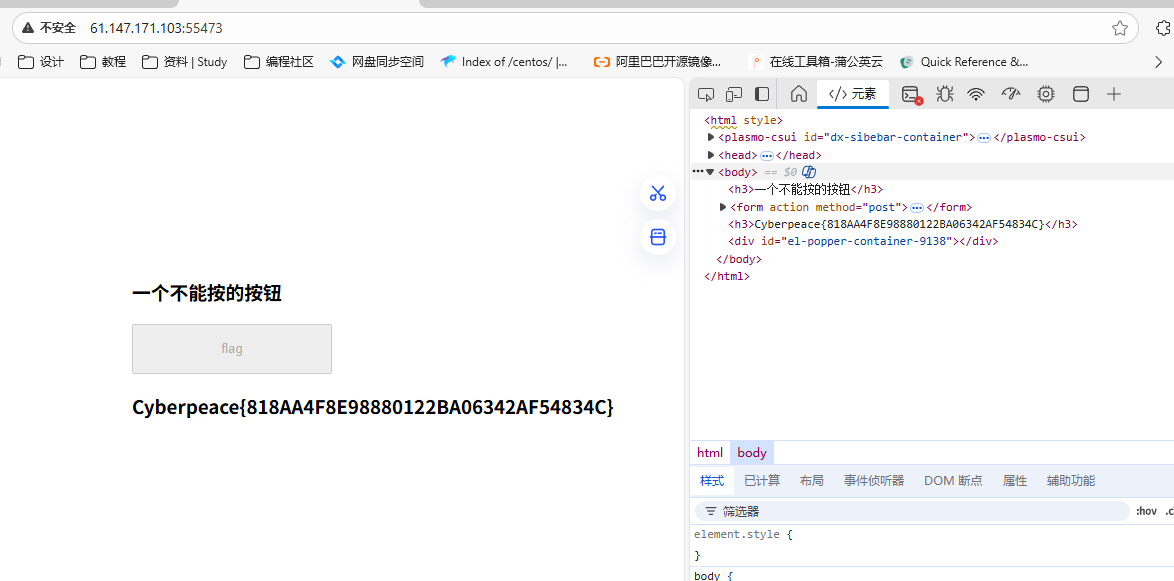Screen dimensions: 1174x581
Task: Bookmark this page with the star icon
Action: tap(1120, 28)
